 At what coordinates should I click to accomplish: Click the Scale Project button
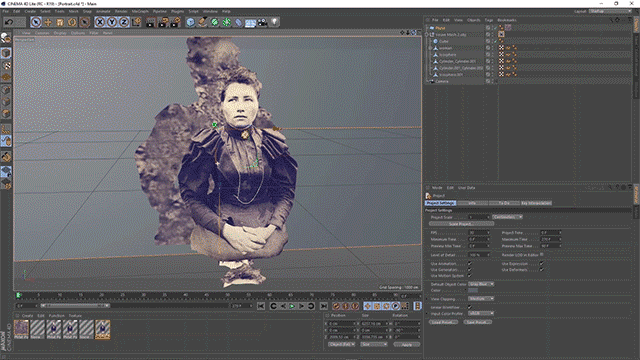point(461,224)
